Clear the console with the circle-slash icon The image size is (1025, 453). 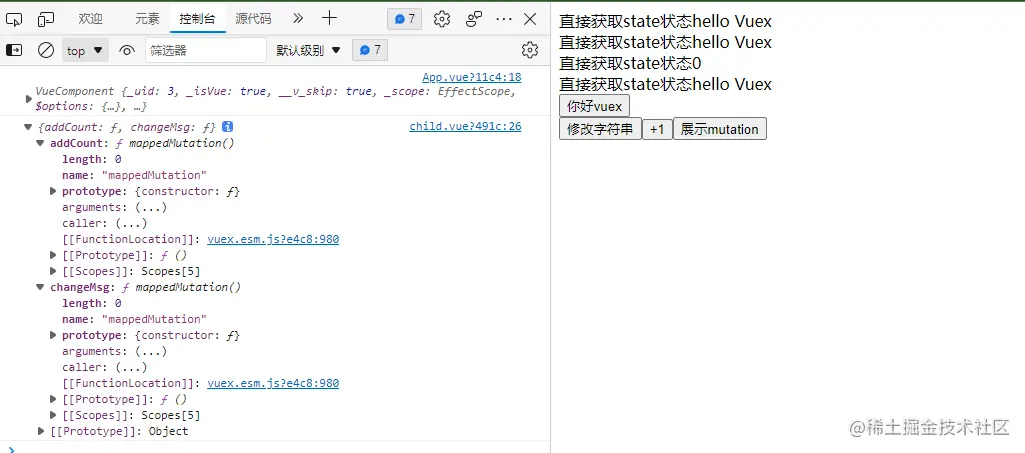[x=46, y=50]
